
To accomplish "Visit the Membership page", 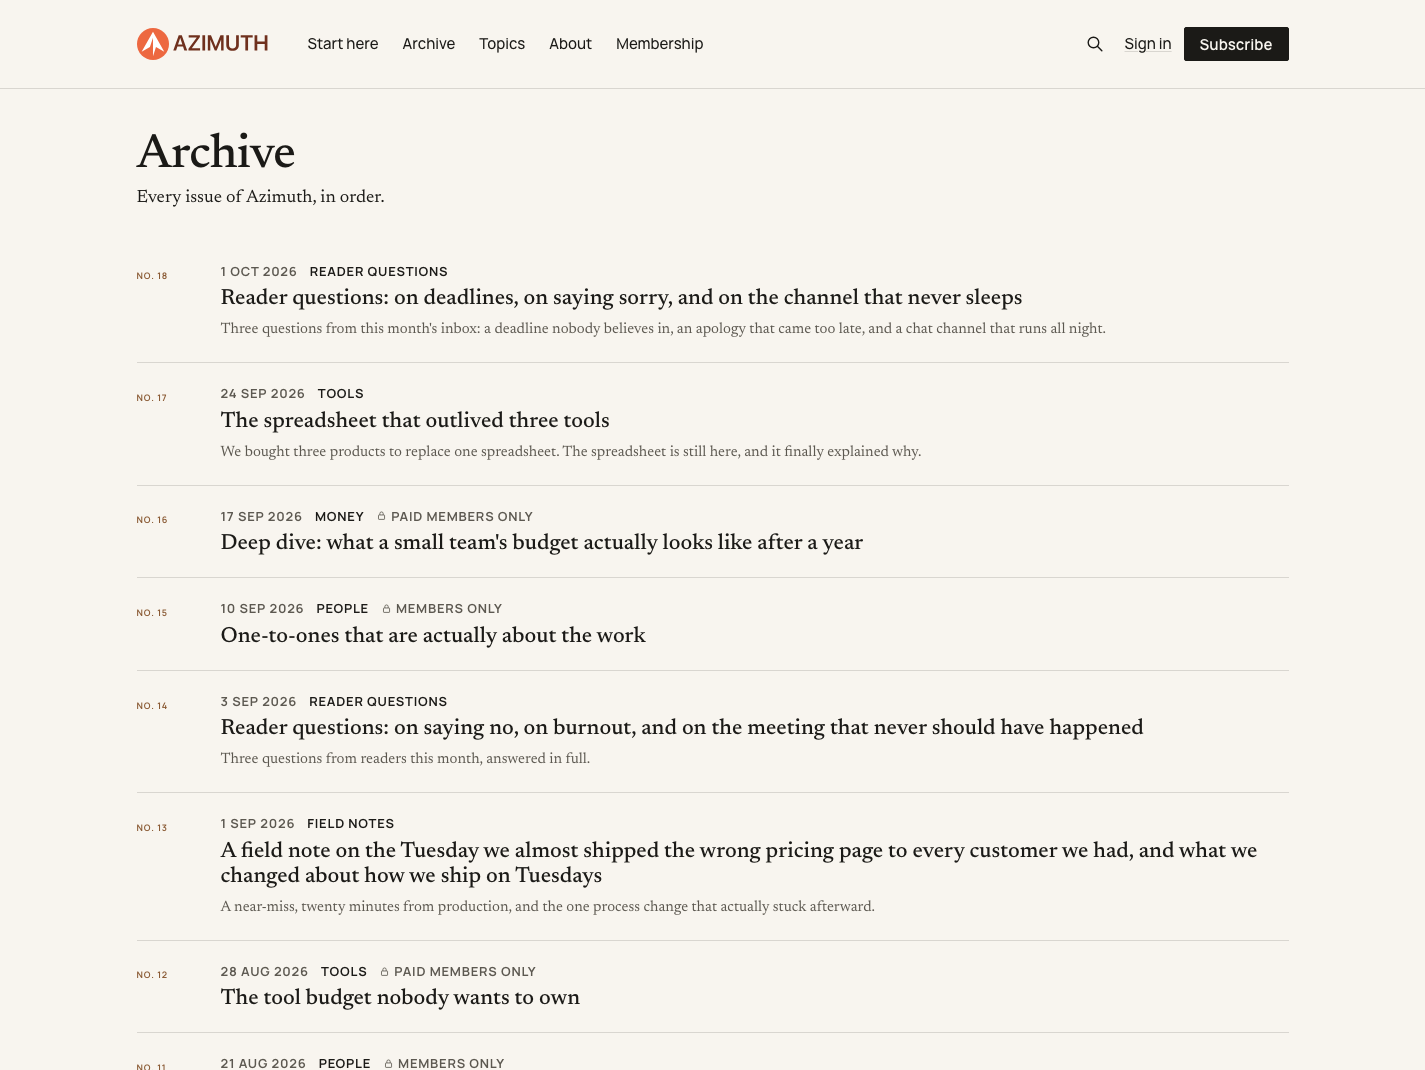I will pos(660,44).
